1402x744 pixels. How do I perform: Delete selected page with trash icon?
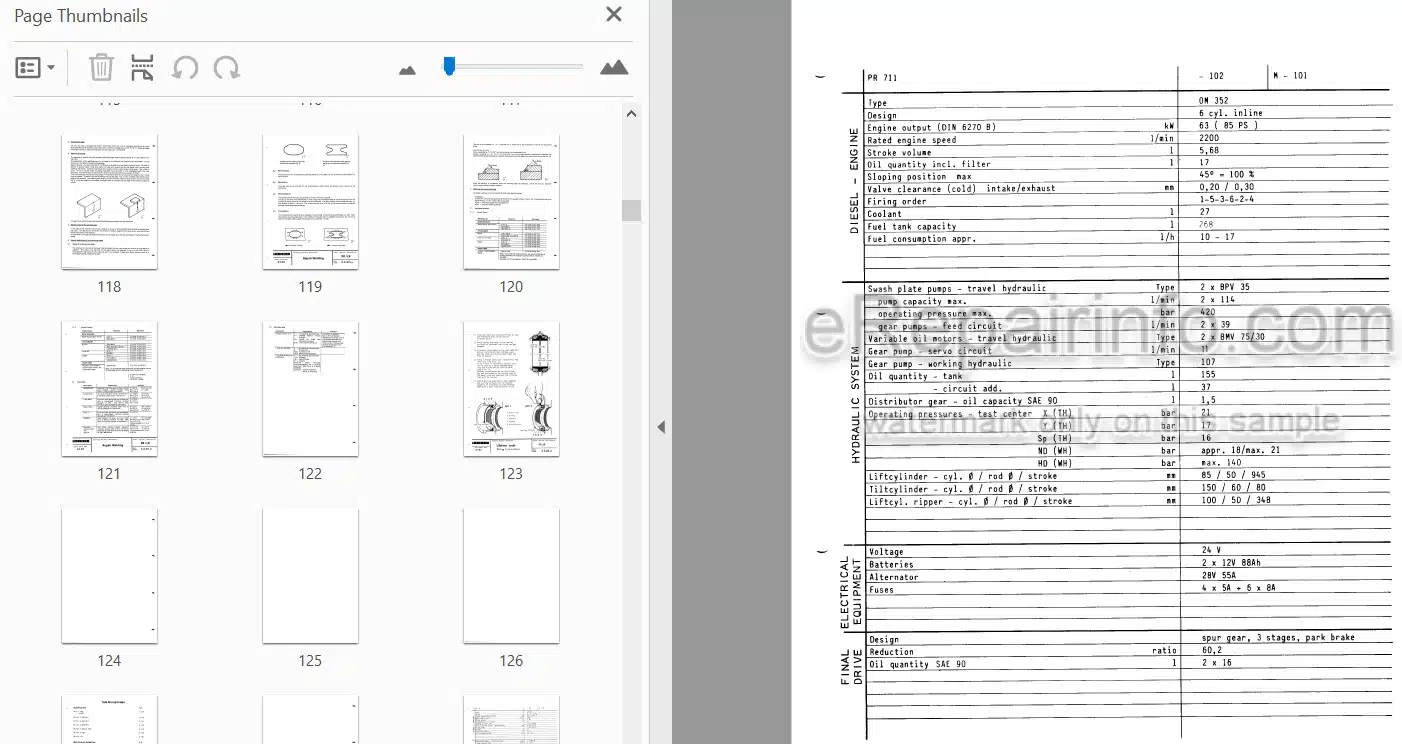tap(101, 68)
